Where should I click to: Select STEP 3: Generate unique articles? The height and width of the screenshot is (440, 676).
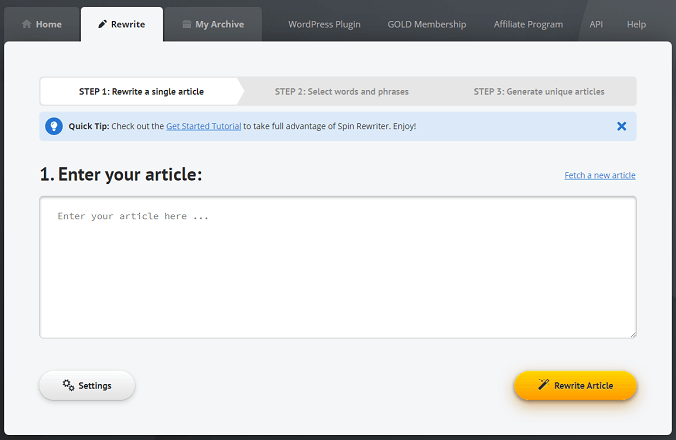pos(539,91)
